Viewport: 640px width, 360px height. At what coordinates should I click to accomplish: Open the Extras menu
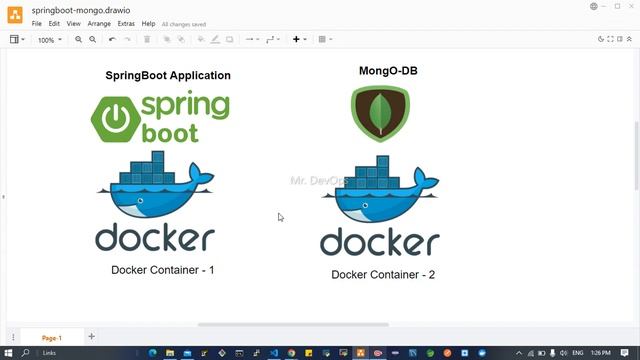126,24
